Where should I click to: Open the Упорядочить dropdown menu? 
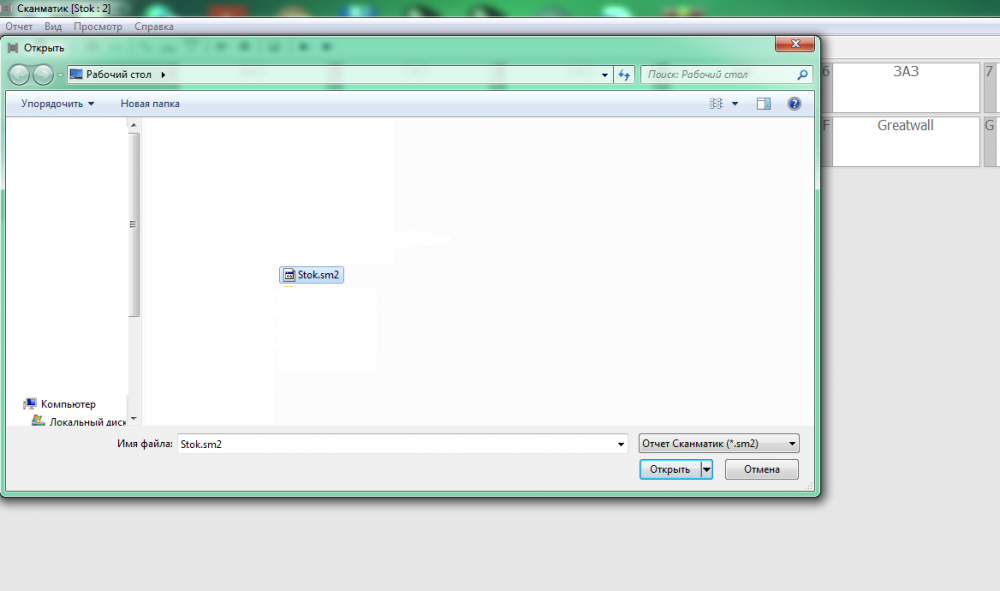pyautogui.click(x=58, y=104)
